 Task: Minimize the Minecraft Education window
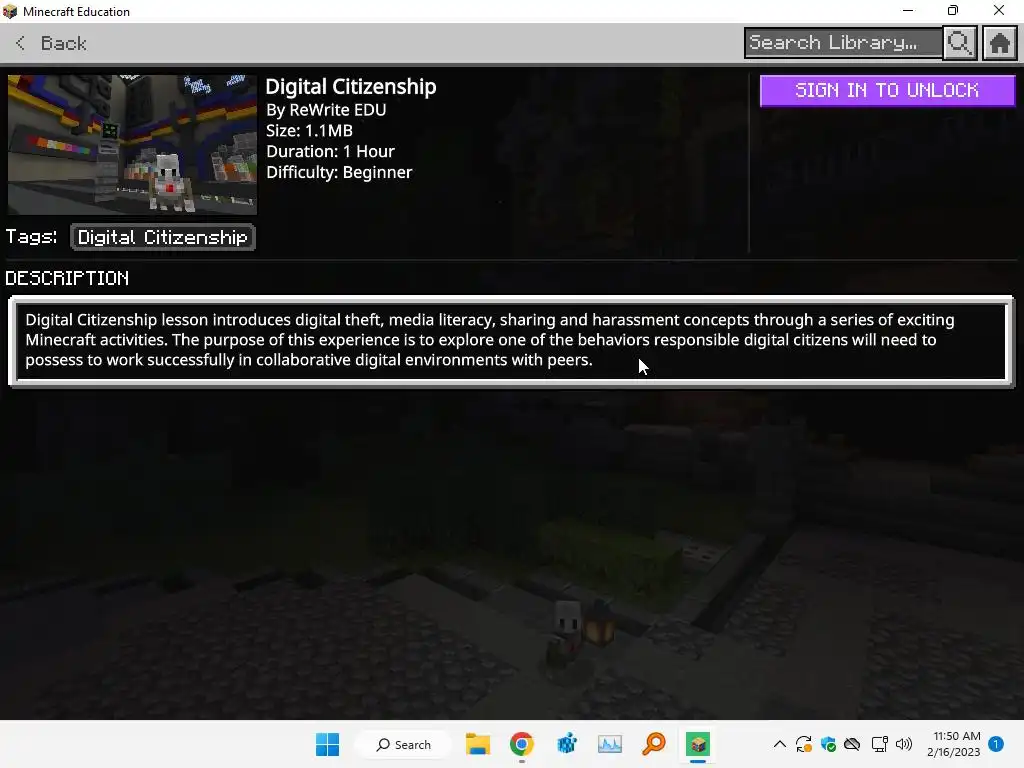[908, 10]
